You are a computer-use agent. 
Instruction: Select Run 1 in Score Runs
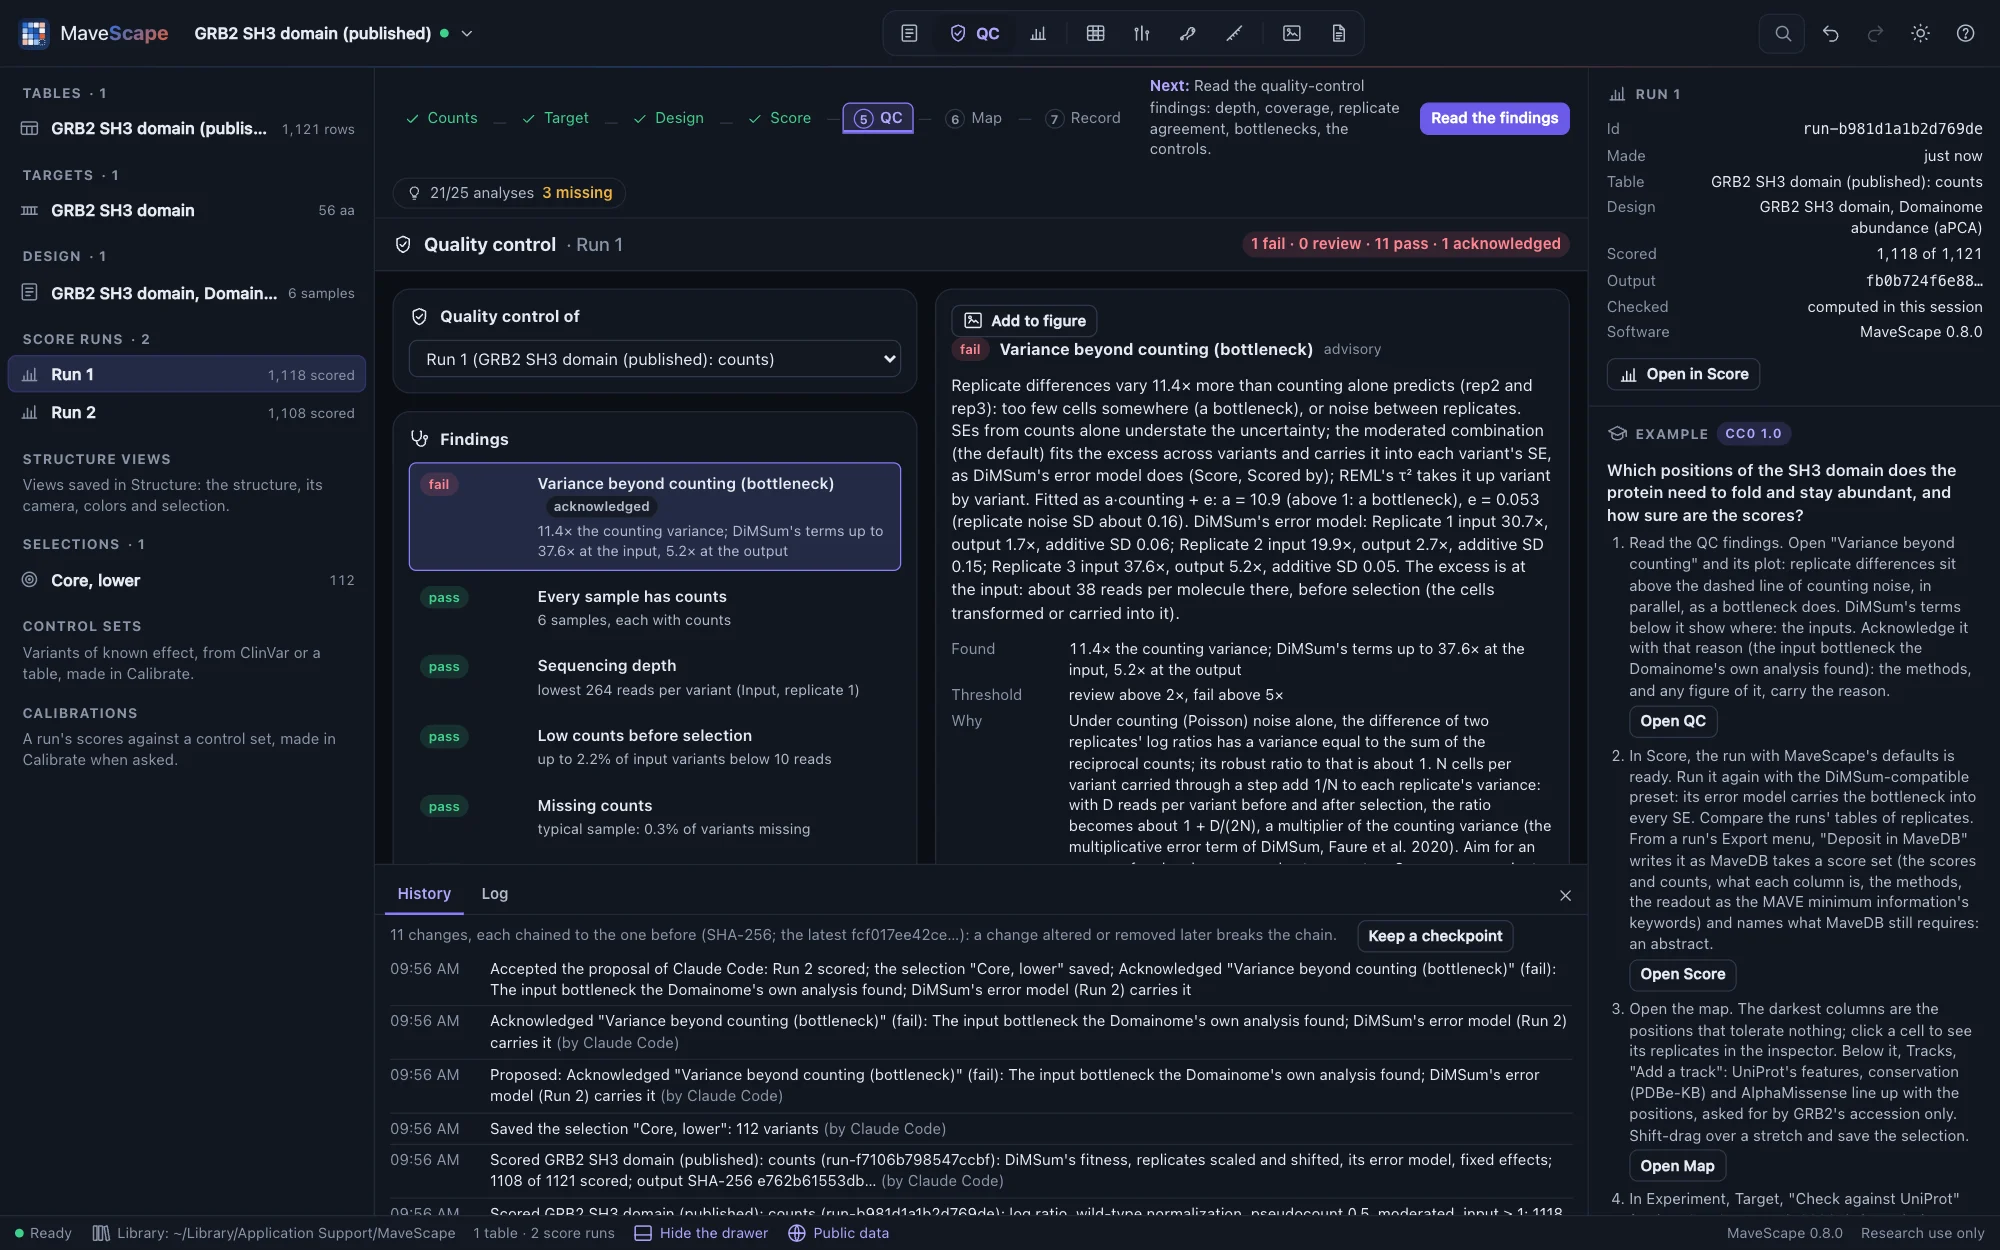pos(187,374)
